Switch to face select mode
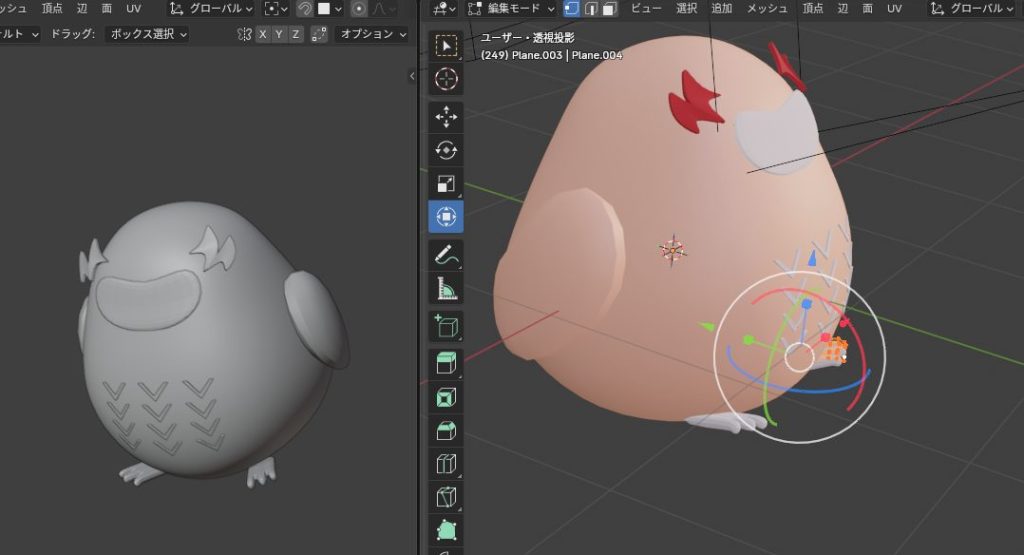 coord(608,9)
